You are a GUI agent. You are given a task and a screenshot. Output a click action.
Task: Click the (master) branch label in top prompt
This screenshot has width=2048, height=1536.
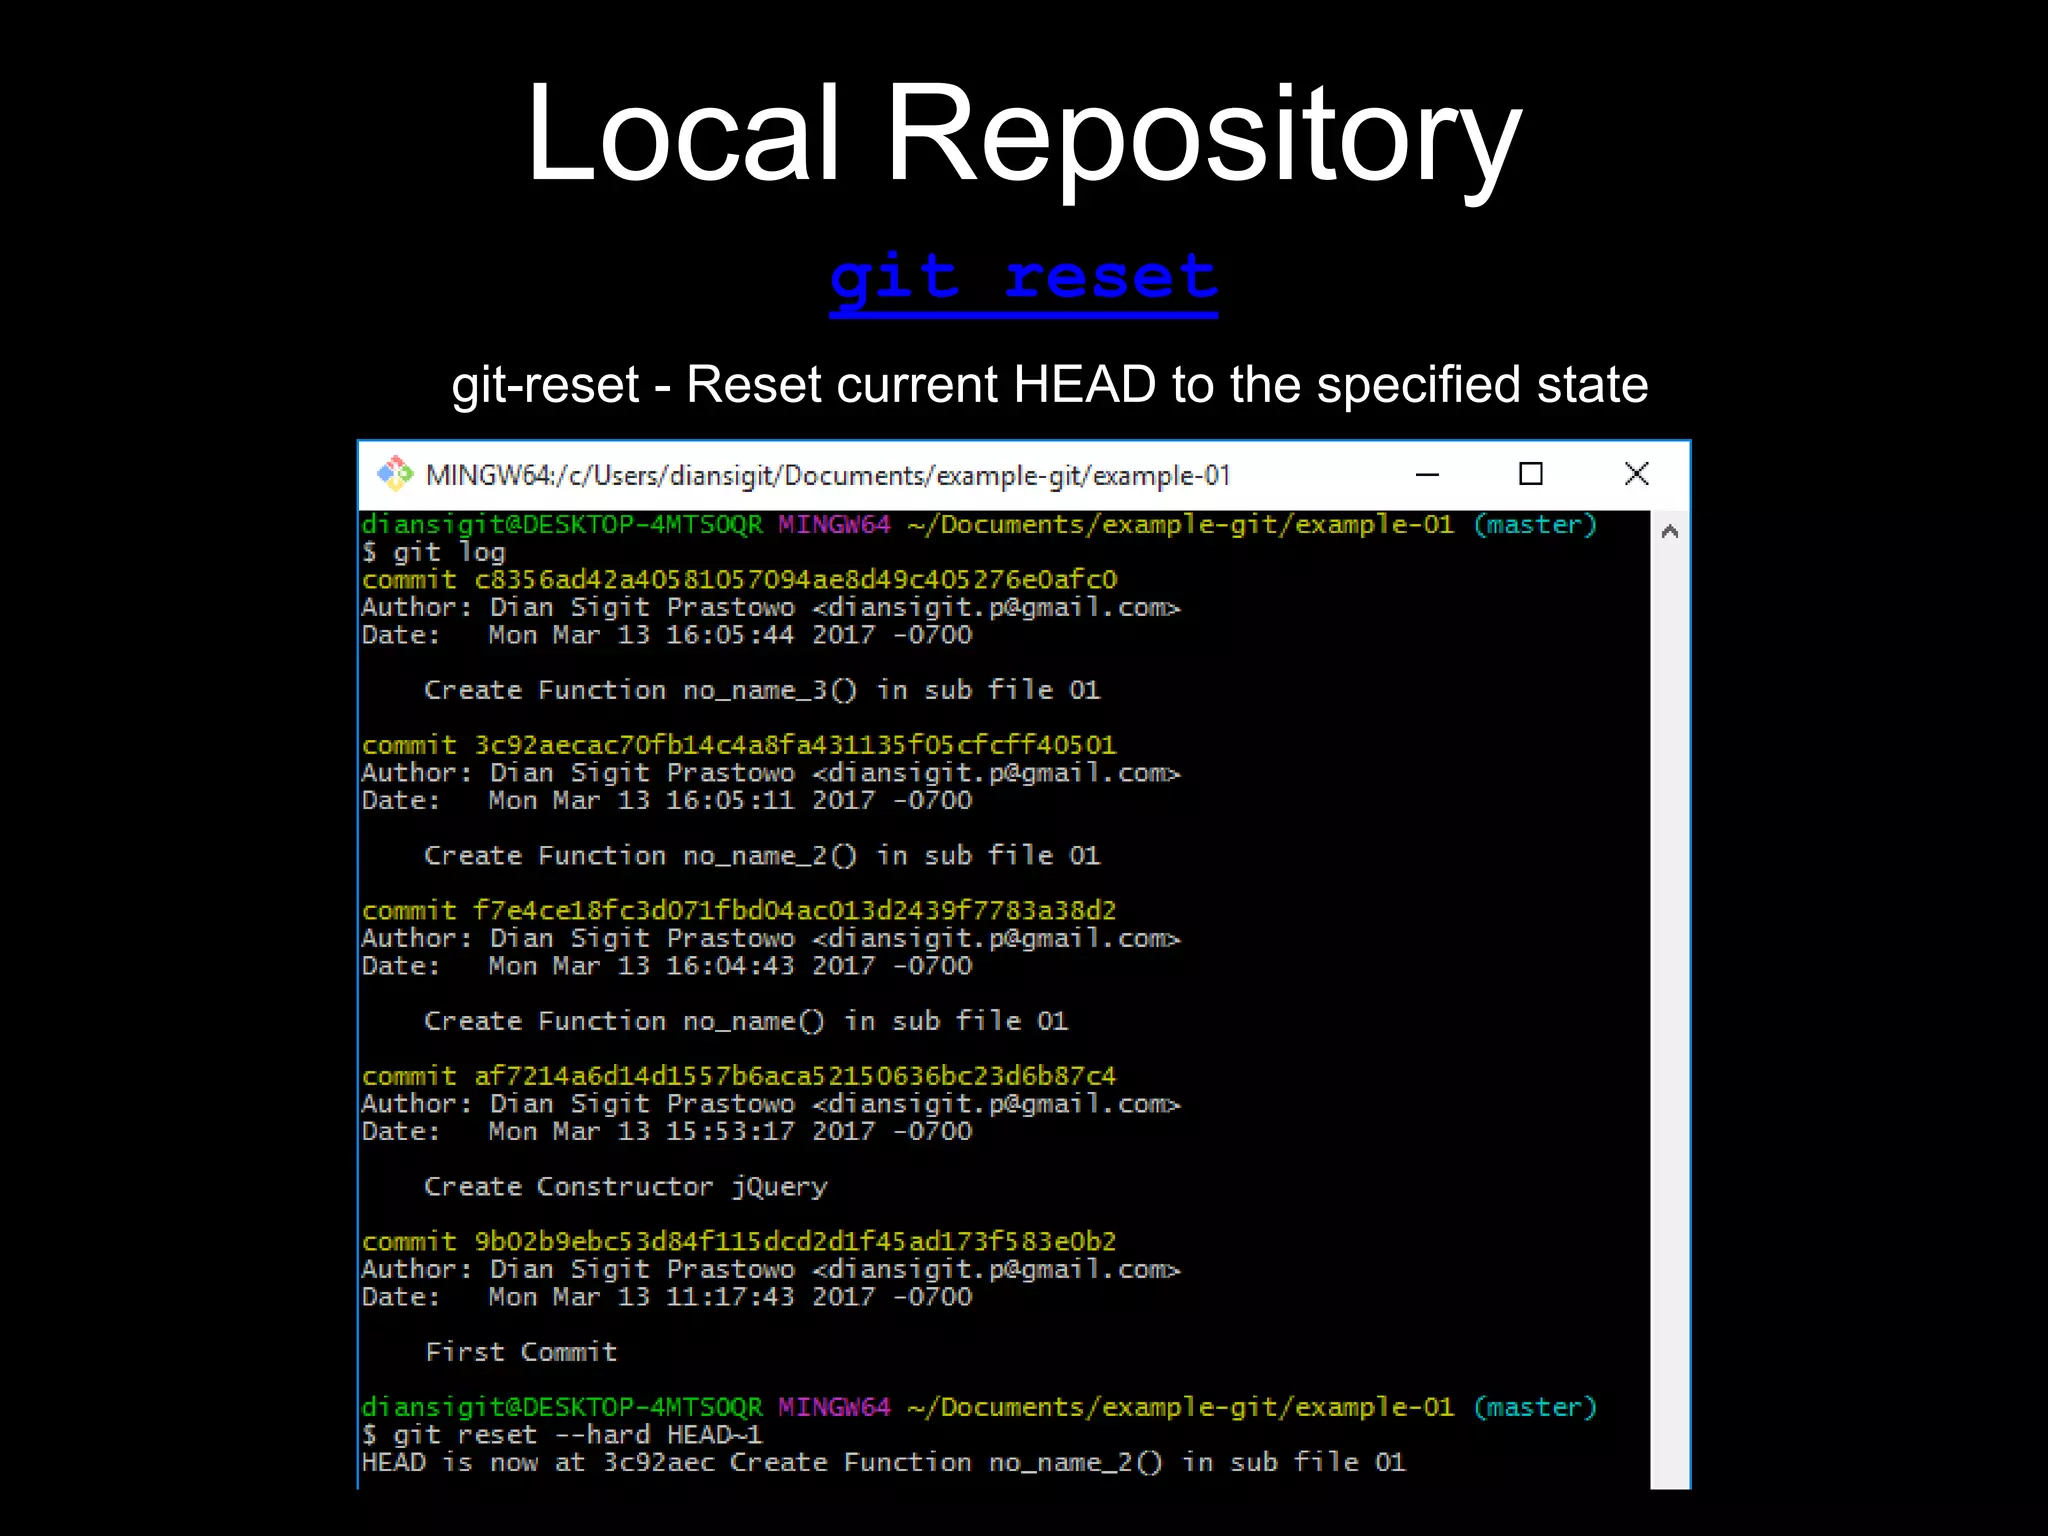click(1534, 525)
